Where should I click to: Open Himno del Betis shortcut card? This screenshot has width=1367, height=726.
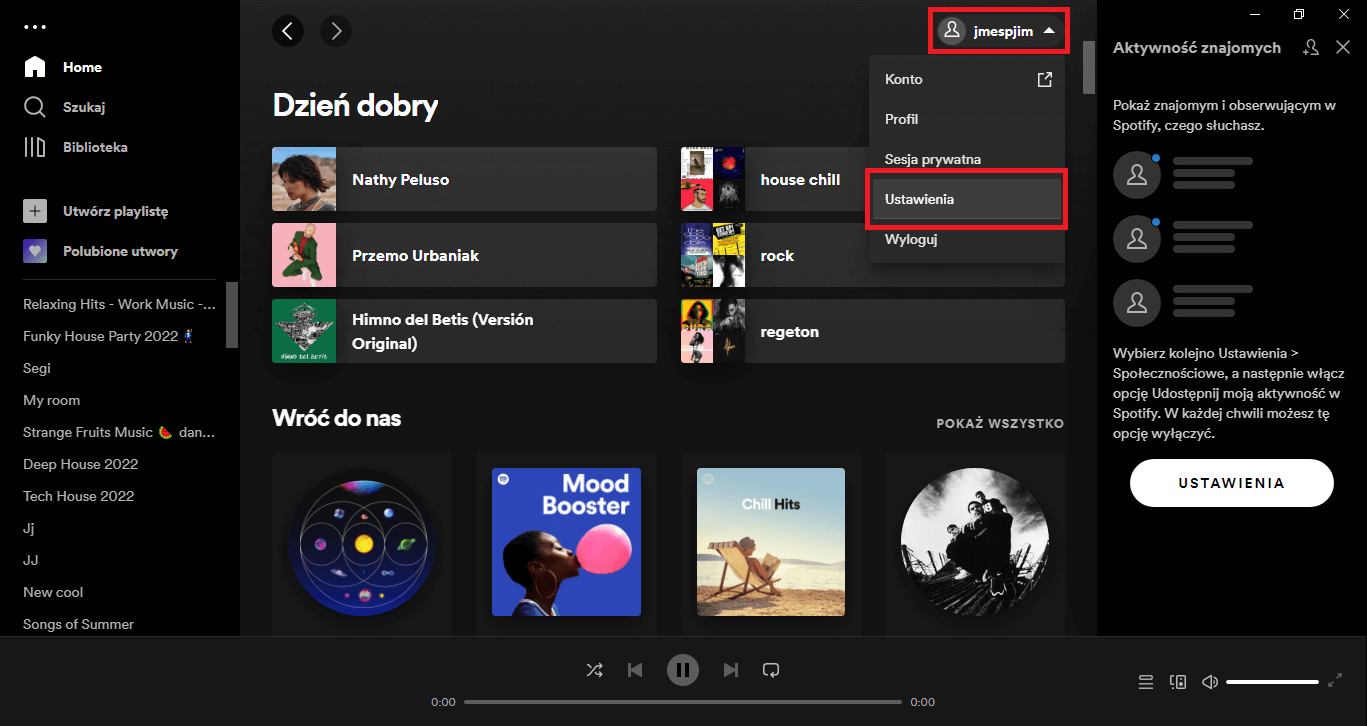464,331
